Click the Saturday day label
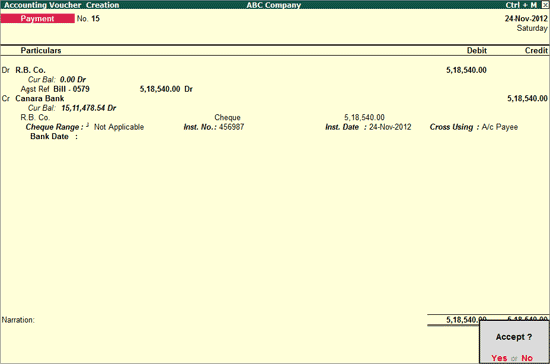 [x=532, y=28]
